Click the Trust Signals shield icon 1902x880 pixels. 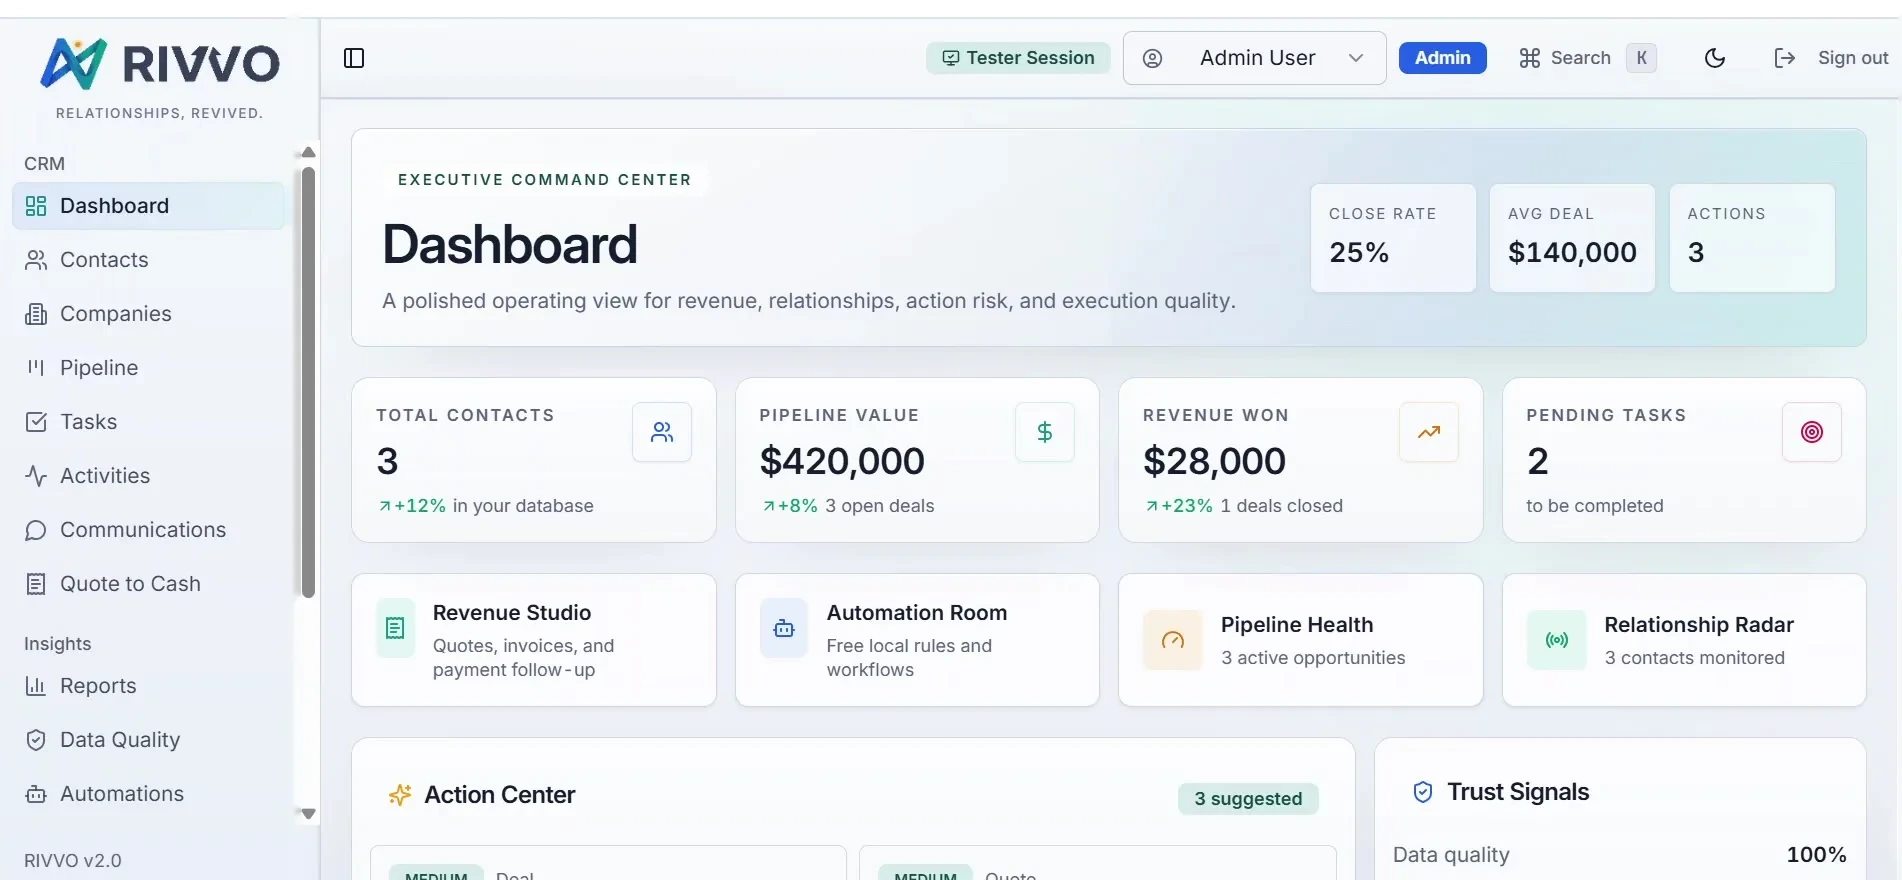pyautogui.click(x=1423, y=792)
